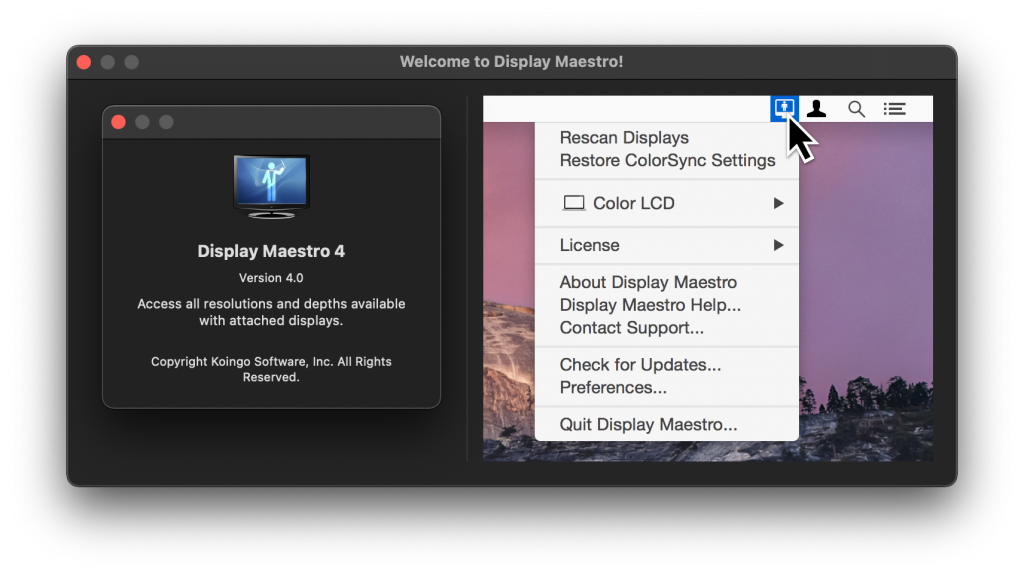Choose Quit Display Maestro...
The height and width of the screenshot is (575, 1024).
point(648,425)
